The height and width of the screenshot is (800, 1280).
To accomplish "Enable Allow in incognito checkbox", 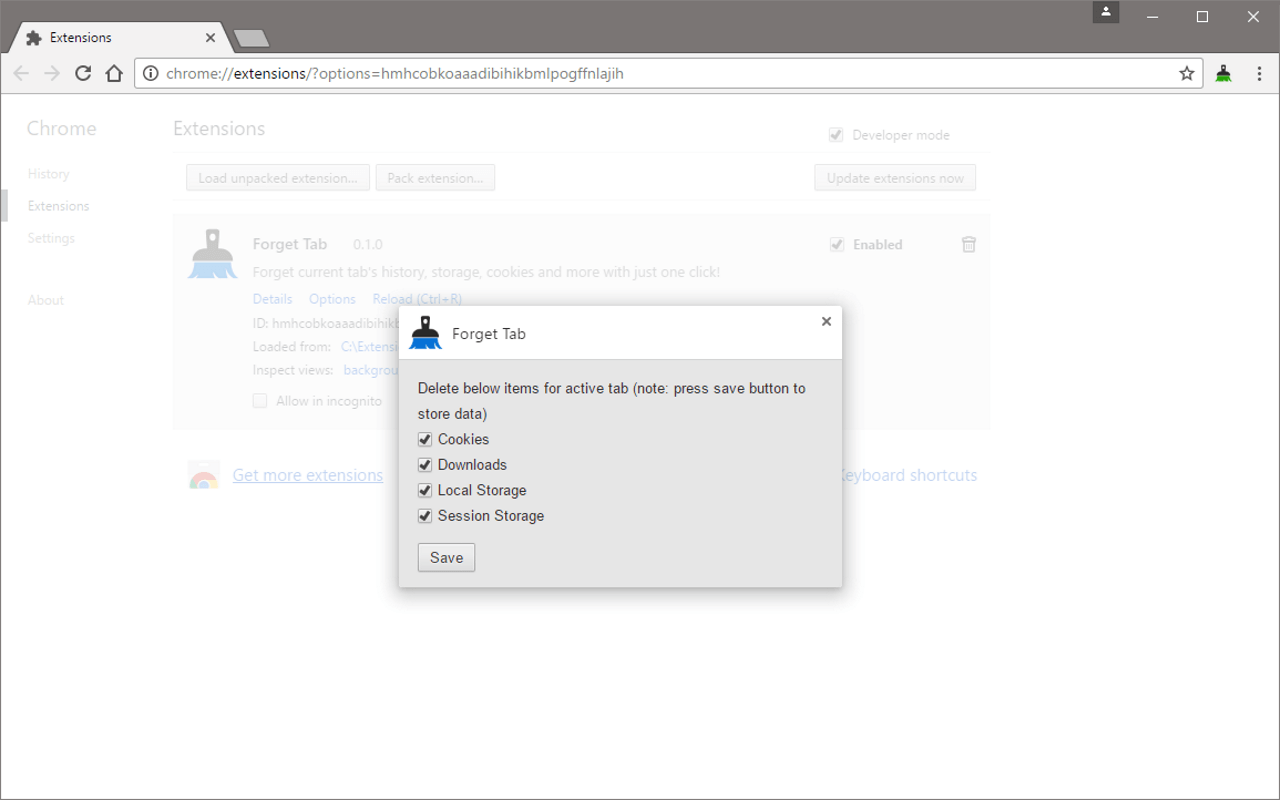I will pos(260,401).
